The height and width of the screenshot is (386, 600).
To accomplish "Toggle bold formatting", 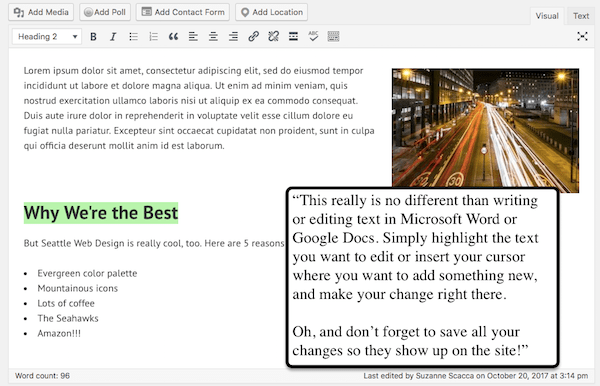I will point(93,37).
